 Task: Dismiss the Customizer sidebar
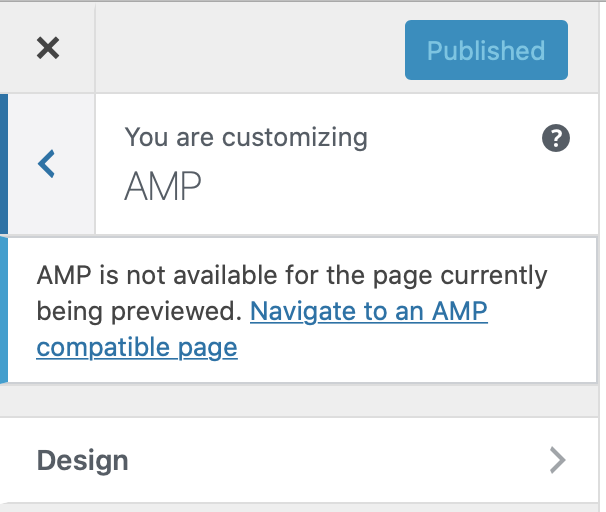point(47,48)
